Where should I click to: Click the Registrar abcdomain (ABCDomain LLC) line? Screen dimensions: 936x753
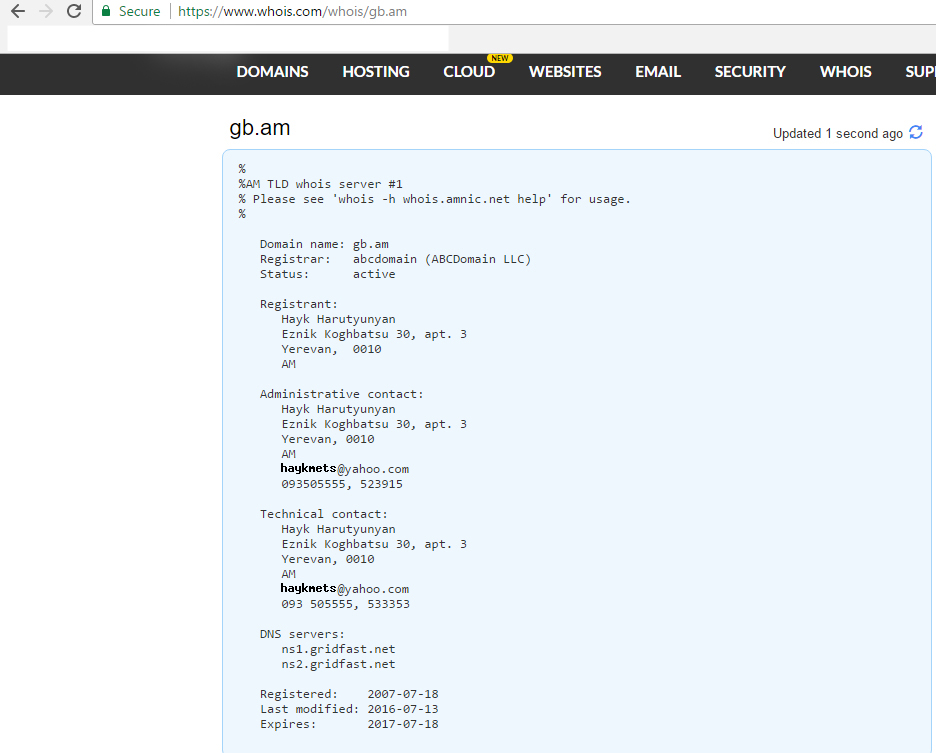(x=395, y=259)
